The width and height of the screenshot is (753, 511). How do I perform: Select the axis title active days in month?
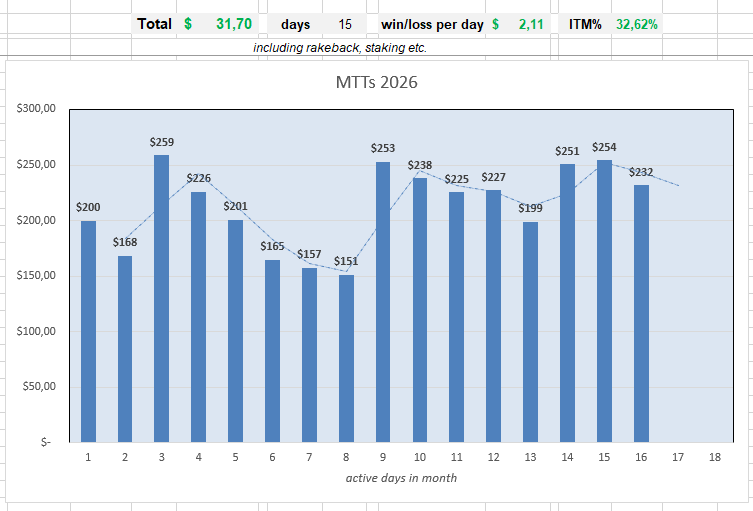401,478
